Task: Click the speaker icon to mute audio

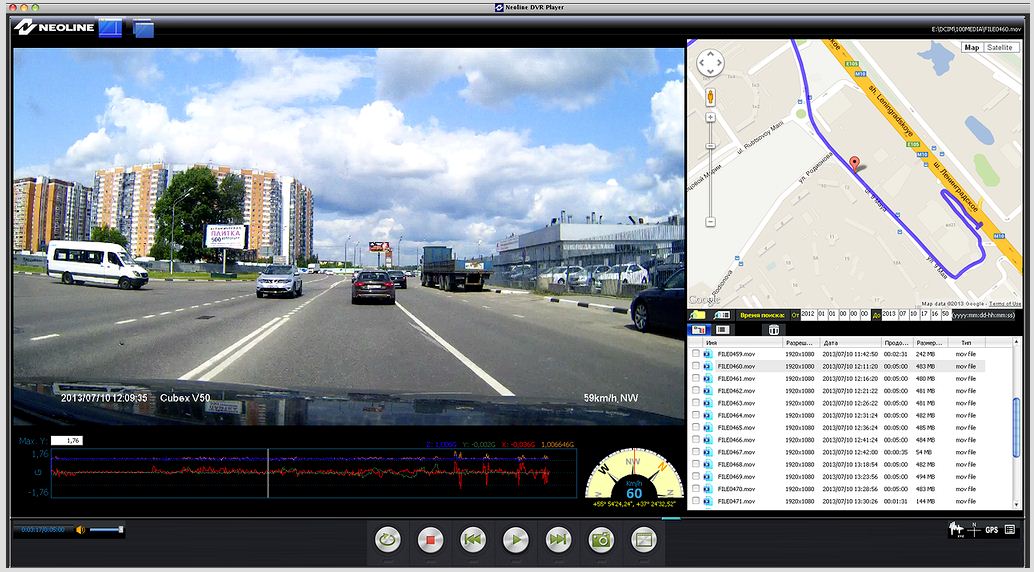Action: click(x=80, y=529)
